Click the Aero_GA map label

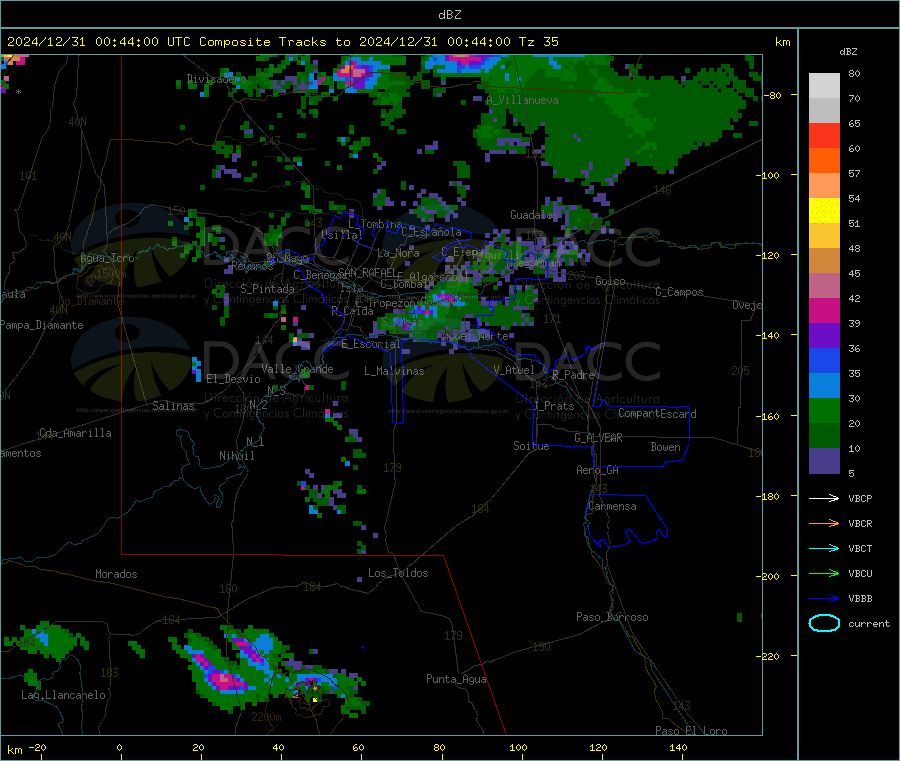(597, 470)
